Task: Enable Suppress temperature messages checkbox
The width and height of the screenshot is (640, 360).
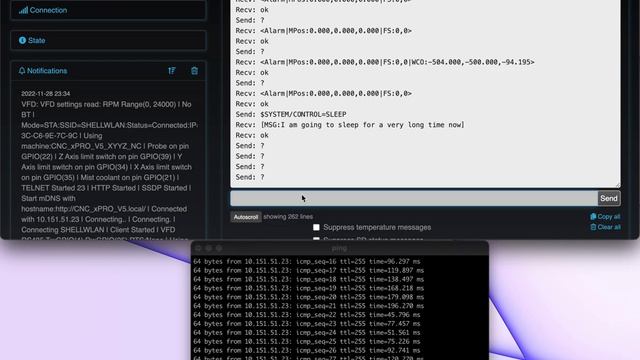Action: (x=316, y=227)
